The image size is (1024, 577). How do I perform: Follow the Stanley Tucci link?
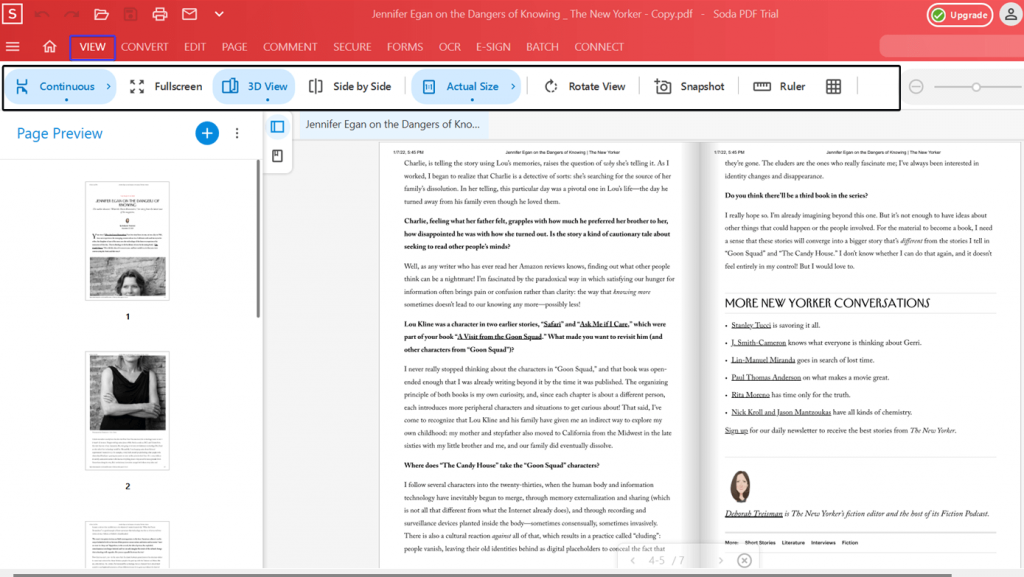(x=751, y=325)
